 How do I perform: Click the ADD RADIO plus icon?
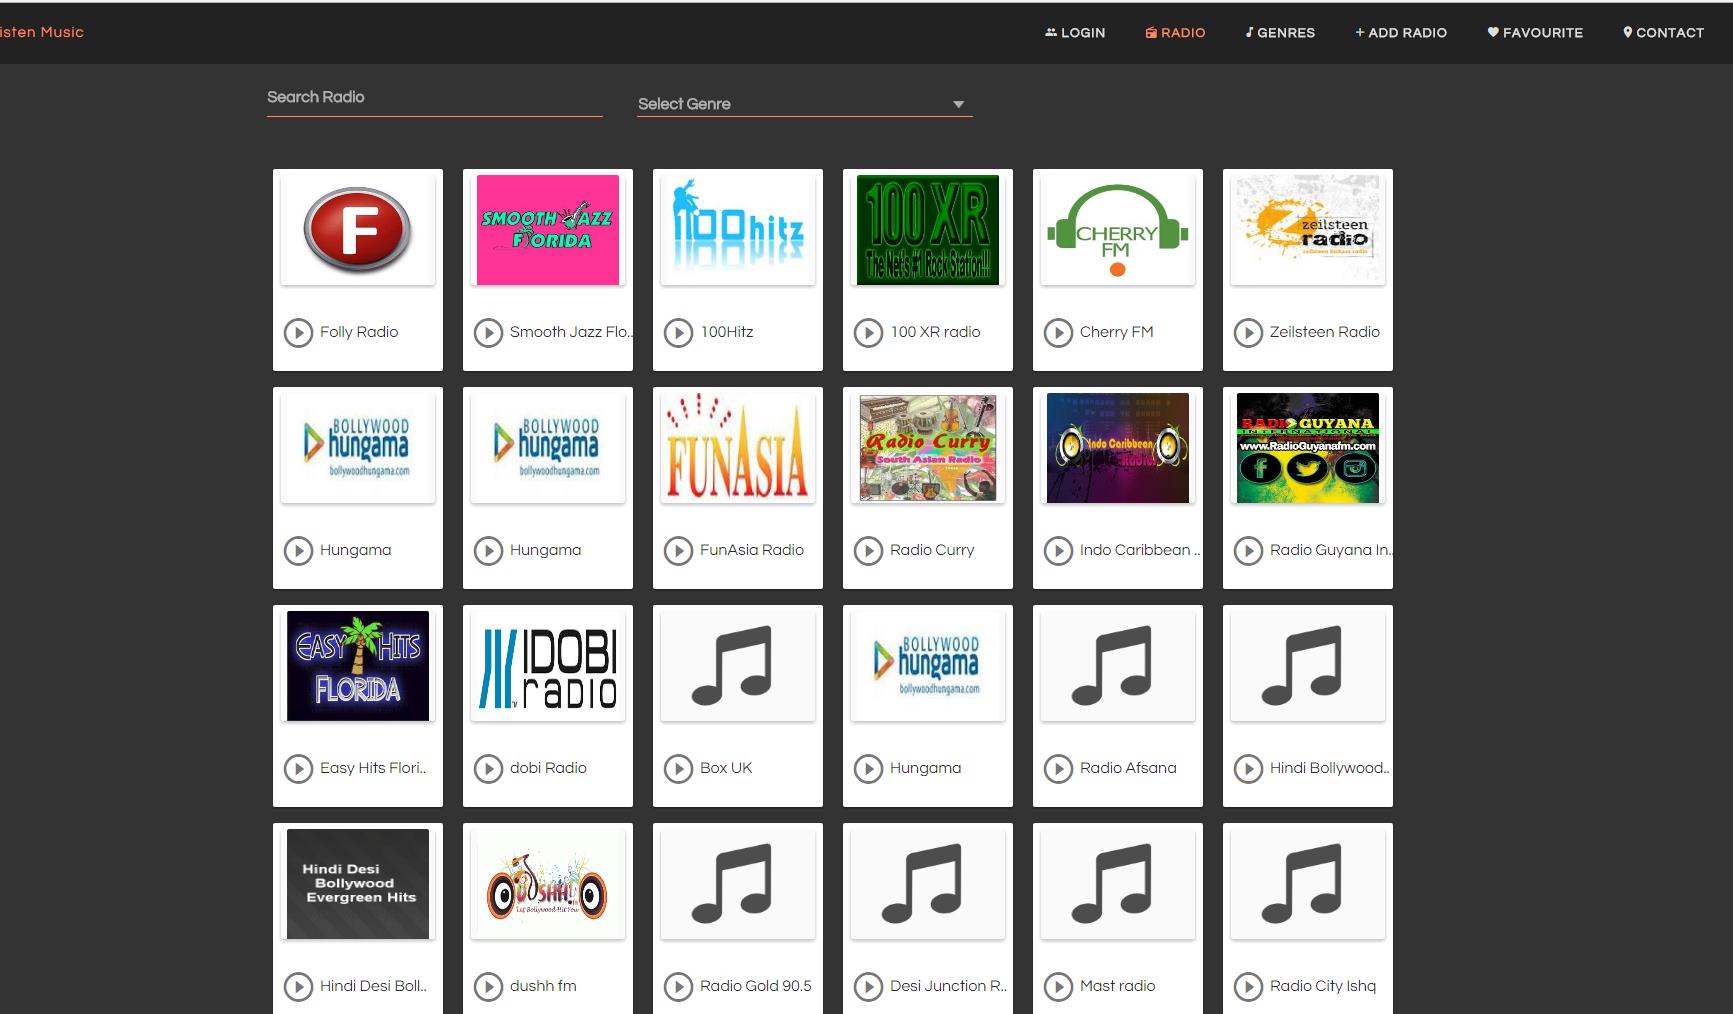pyautogui.click(x=1360, y=32)
